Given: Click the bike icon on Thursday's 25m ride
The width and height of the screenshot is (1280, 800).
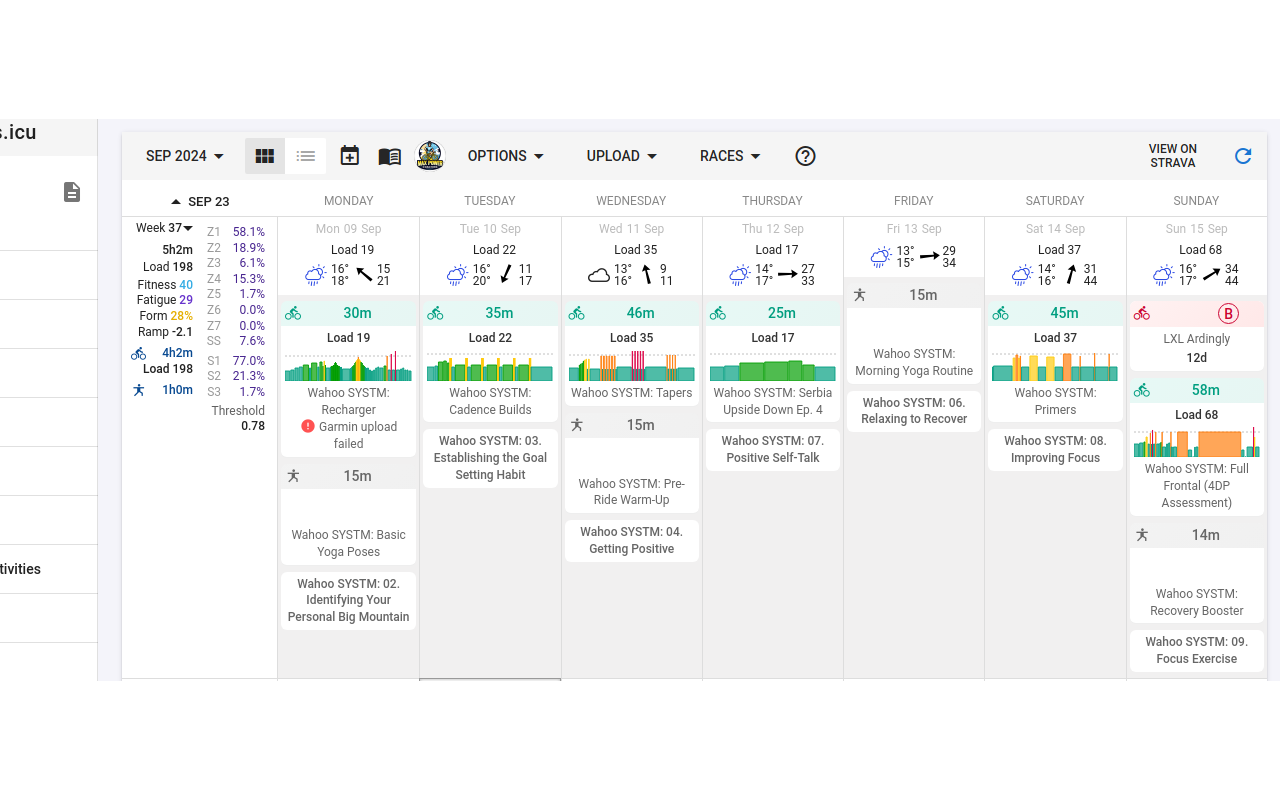Looking at the screenshot, I should pos(718,313).
